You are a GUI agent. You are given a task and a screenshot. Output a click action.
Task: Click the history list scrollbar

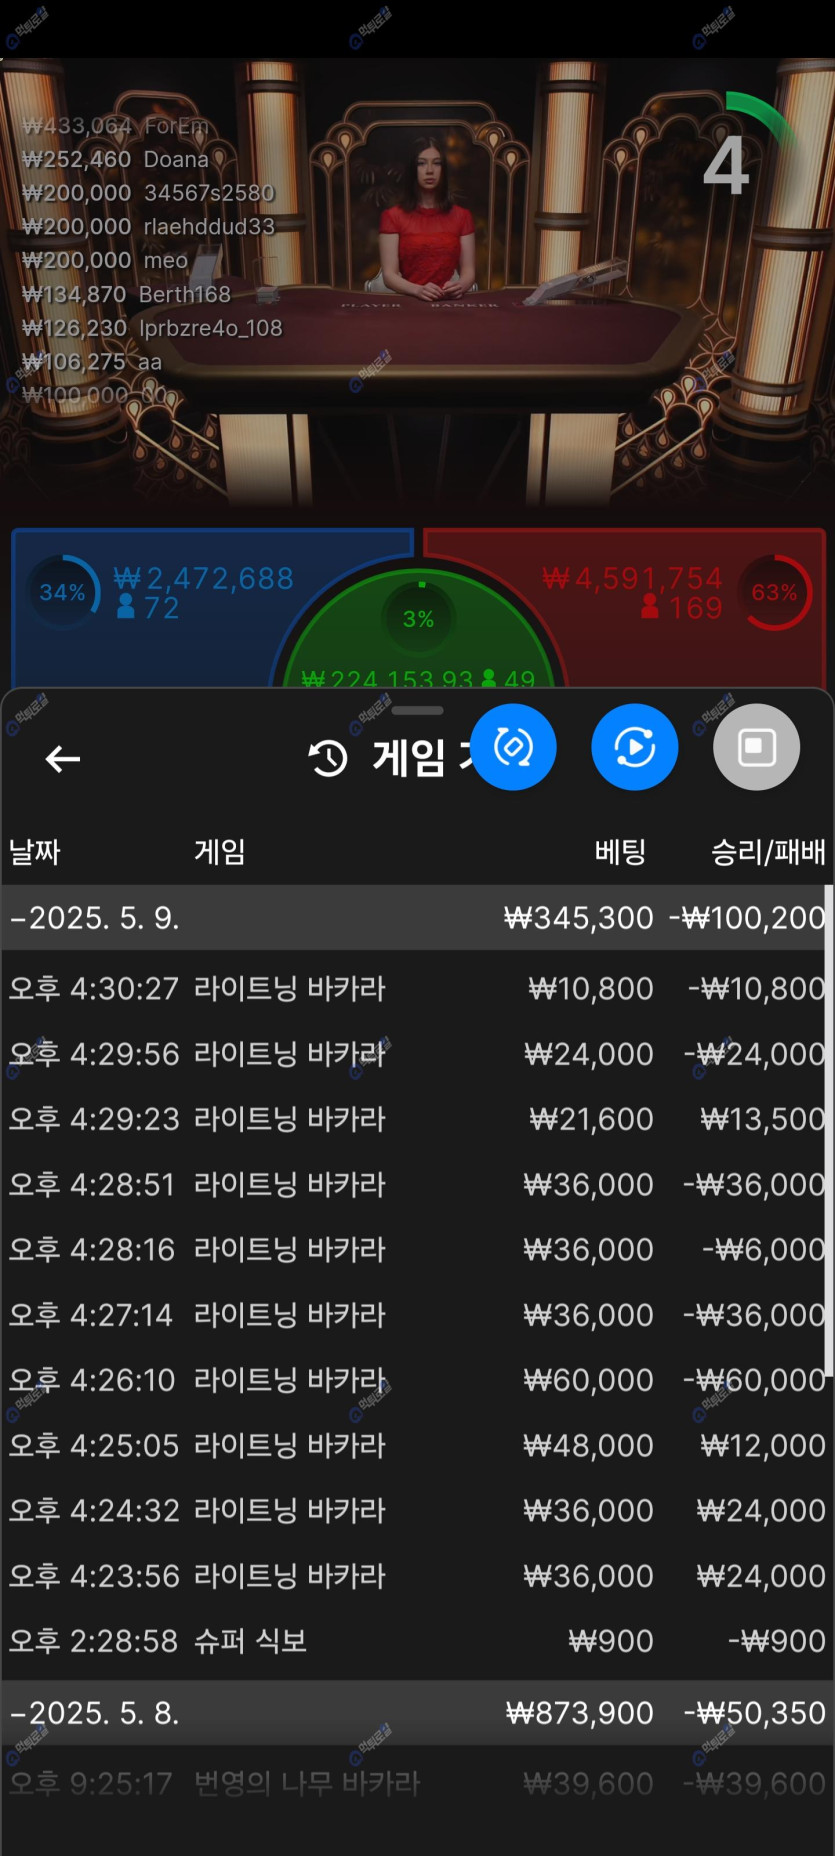[828, 1130]
